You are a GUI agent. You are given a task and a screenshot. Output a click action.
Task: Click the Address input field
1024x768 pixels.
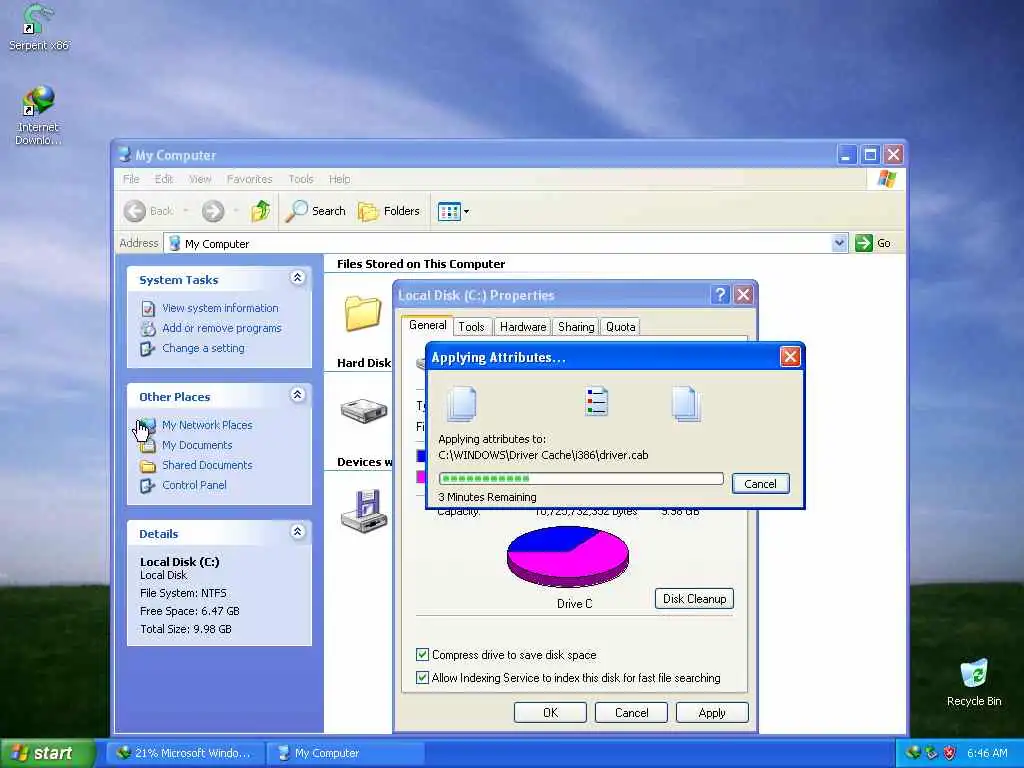(507, 244)
